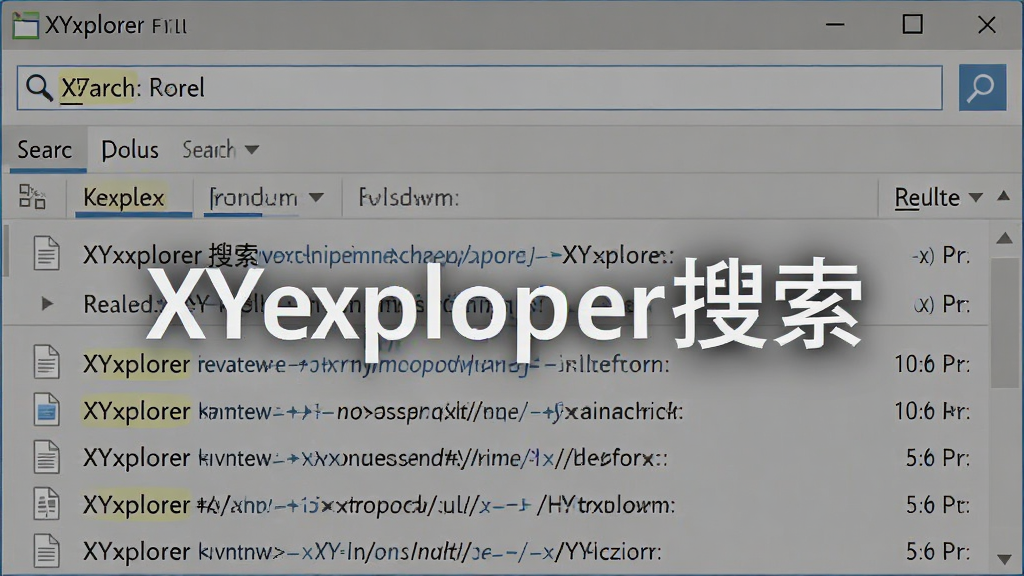Click the tree view layout icon
Viewport: 1024px width, 576px height.
tap(32, 197)
